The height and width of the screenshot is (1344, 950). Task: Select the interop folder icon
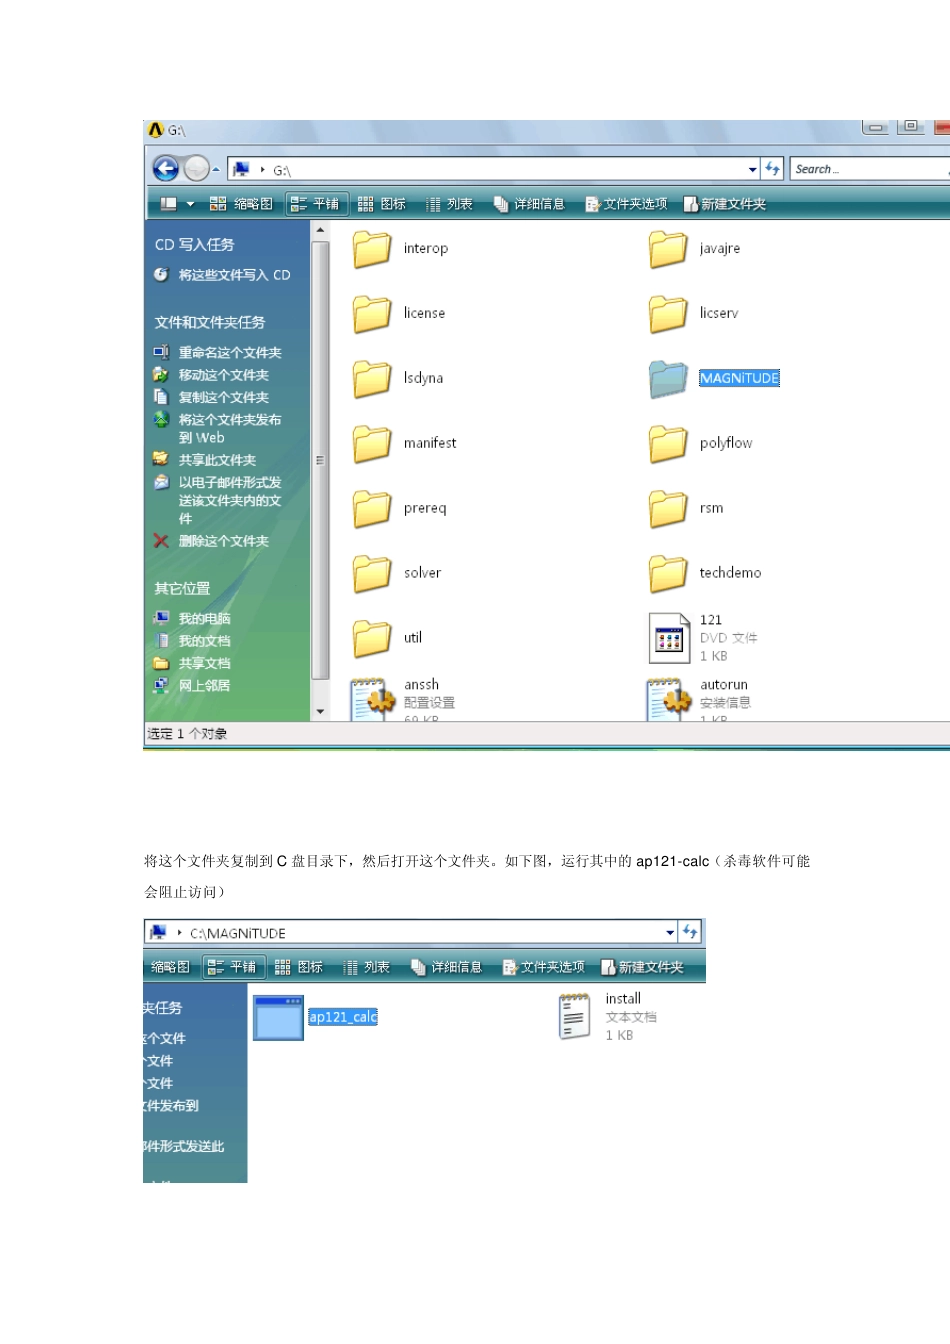click(372, 249)
